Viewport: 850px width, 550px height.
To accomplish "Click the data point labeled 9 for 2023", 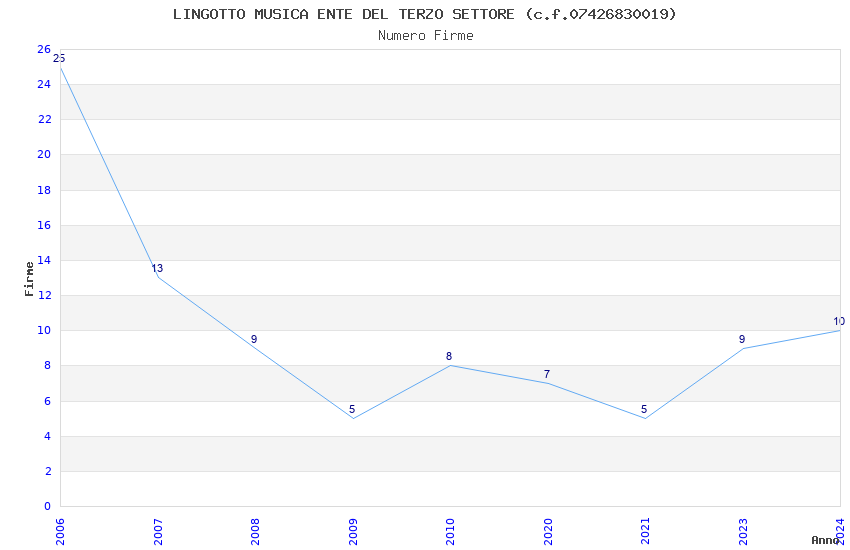I will click(x=742, y=339).
